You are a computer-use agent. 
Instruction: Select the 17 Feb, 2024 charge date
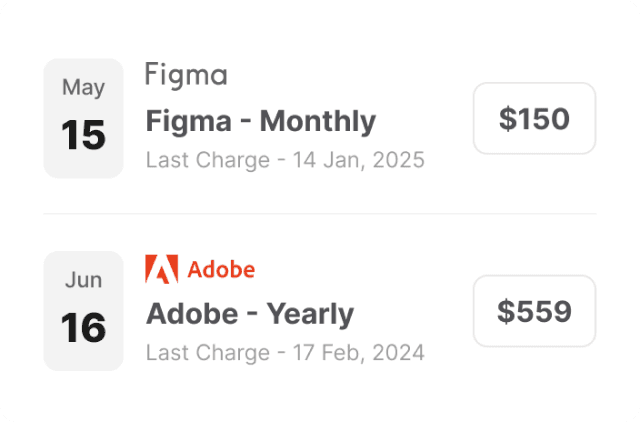tap(358, 352)
